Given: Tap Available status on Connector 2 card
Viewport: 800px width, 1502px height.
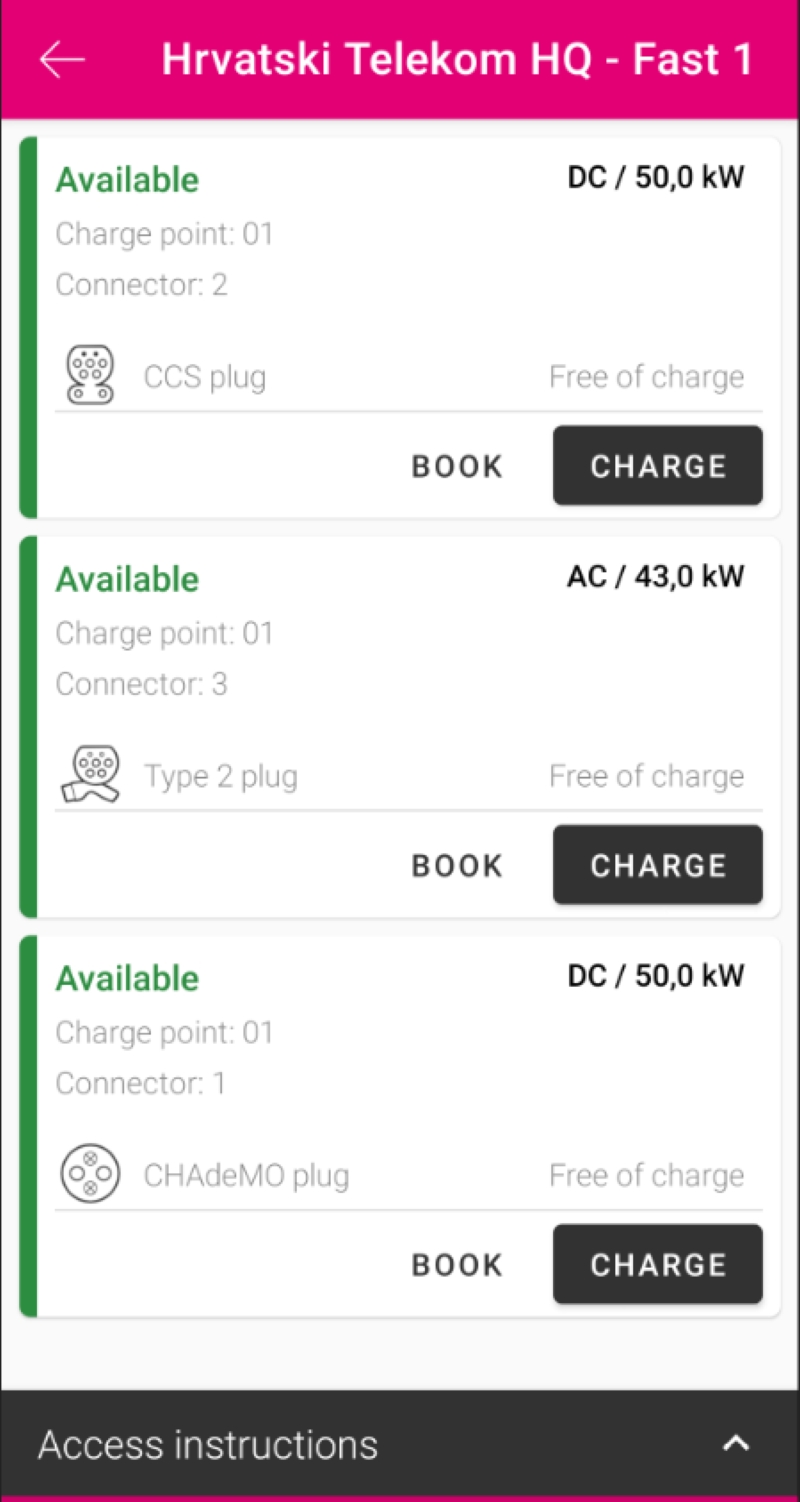Looking at the screenshot, I should click(x=127, y=180).
